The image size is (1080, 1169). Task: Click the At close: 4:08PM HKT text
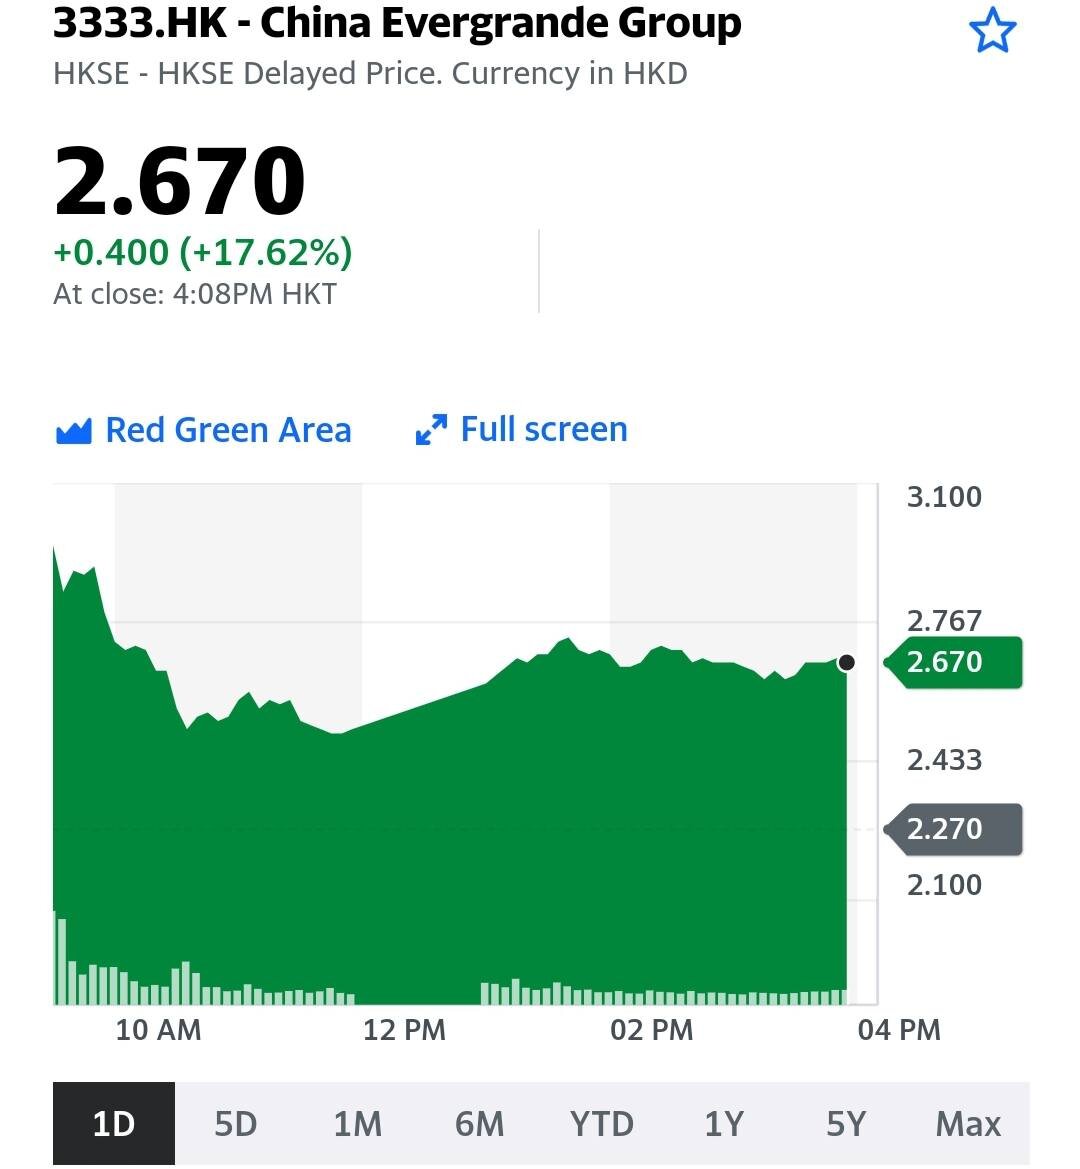click(x=195, y=294)
